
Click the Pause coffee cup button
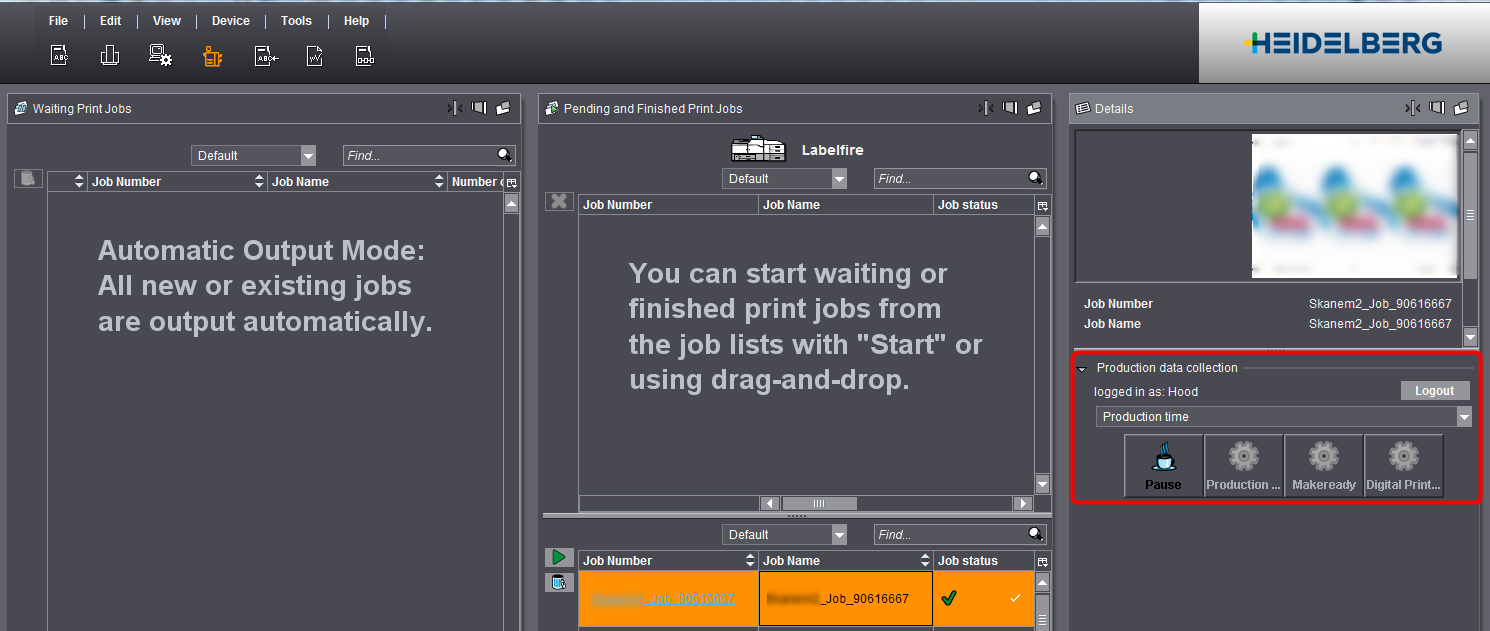(x=1163, y=466)
